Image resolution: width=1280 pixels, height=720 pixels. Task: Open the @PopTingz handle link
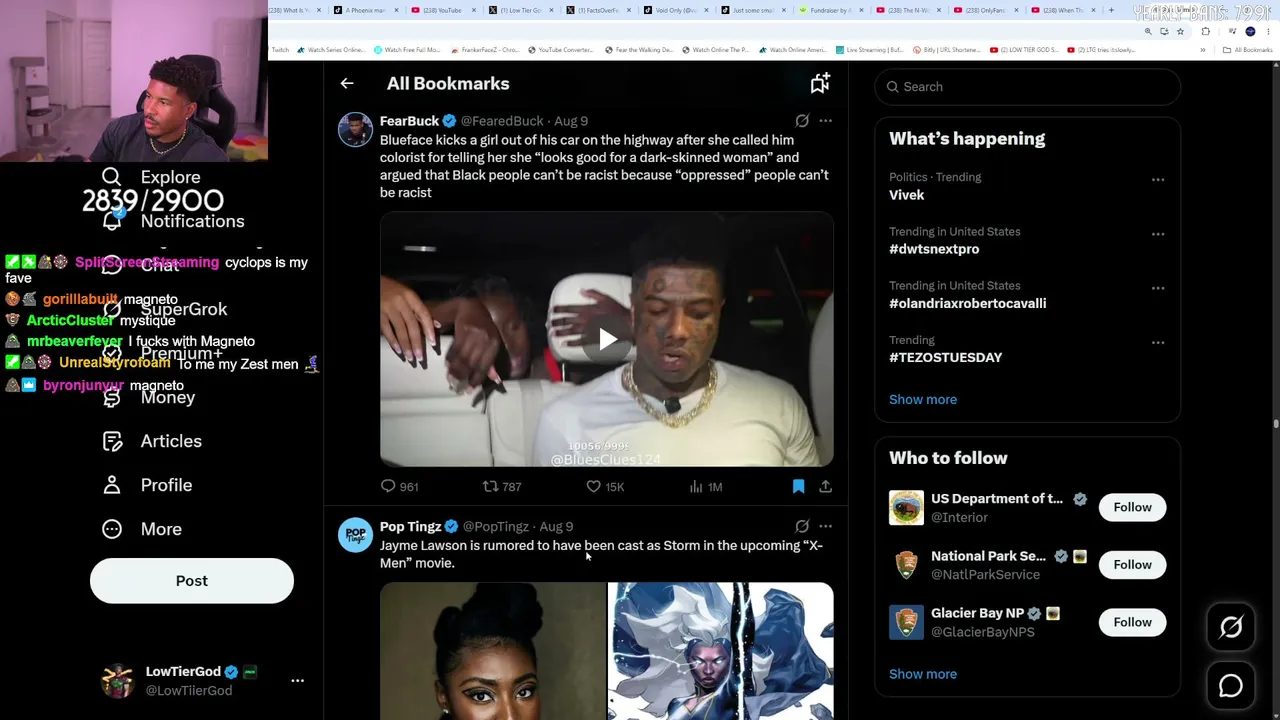point(496,526)
